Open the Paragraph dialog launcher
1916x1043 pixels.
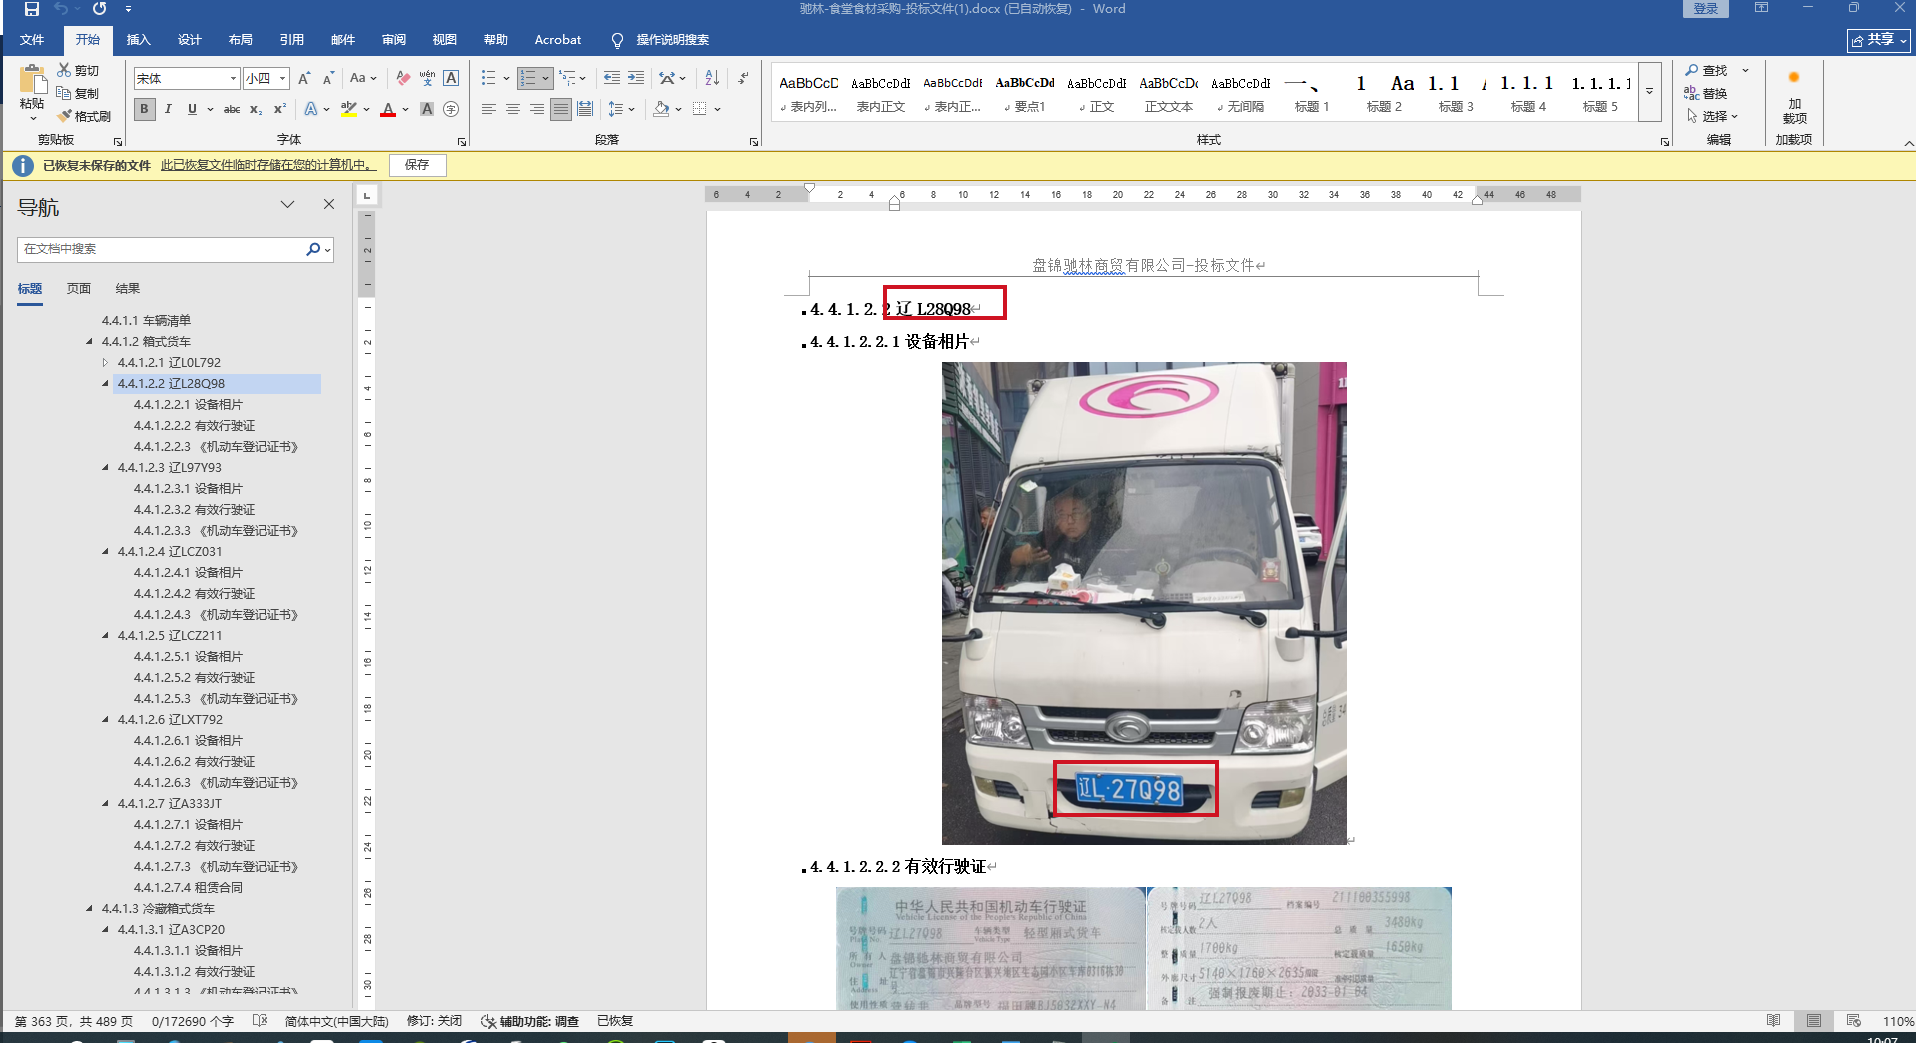754,142
